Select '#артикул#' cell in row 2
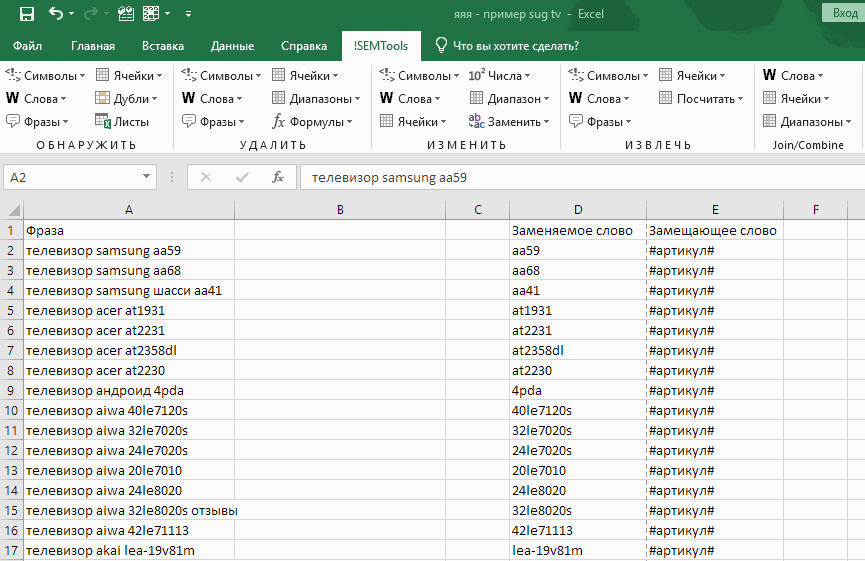This screenshot has height=561, width=865. (715, 250)
